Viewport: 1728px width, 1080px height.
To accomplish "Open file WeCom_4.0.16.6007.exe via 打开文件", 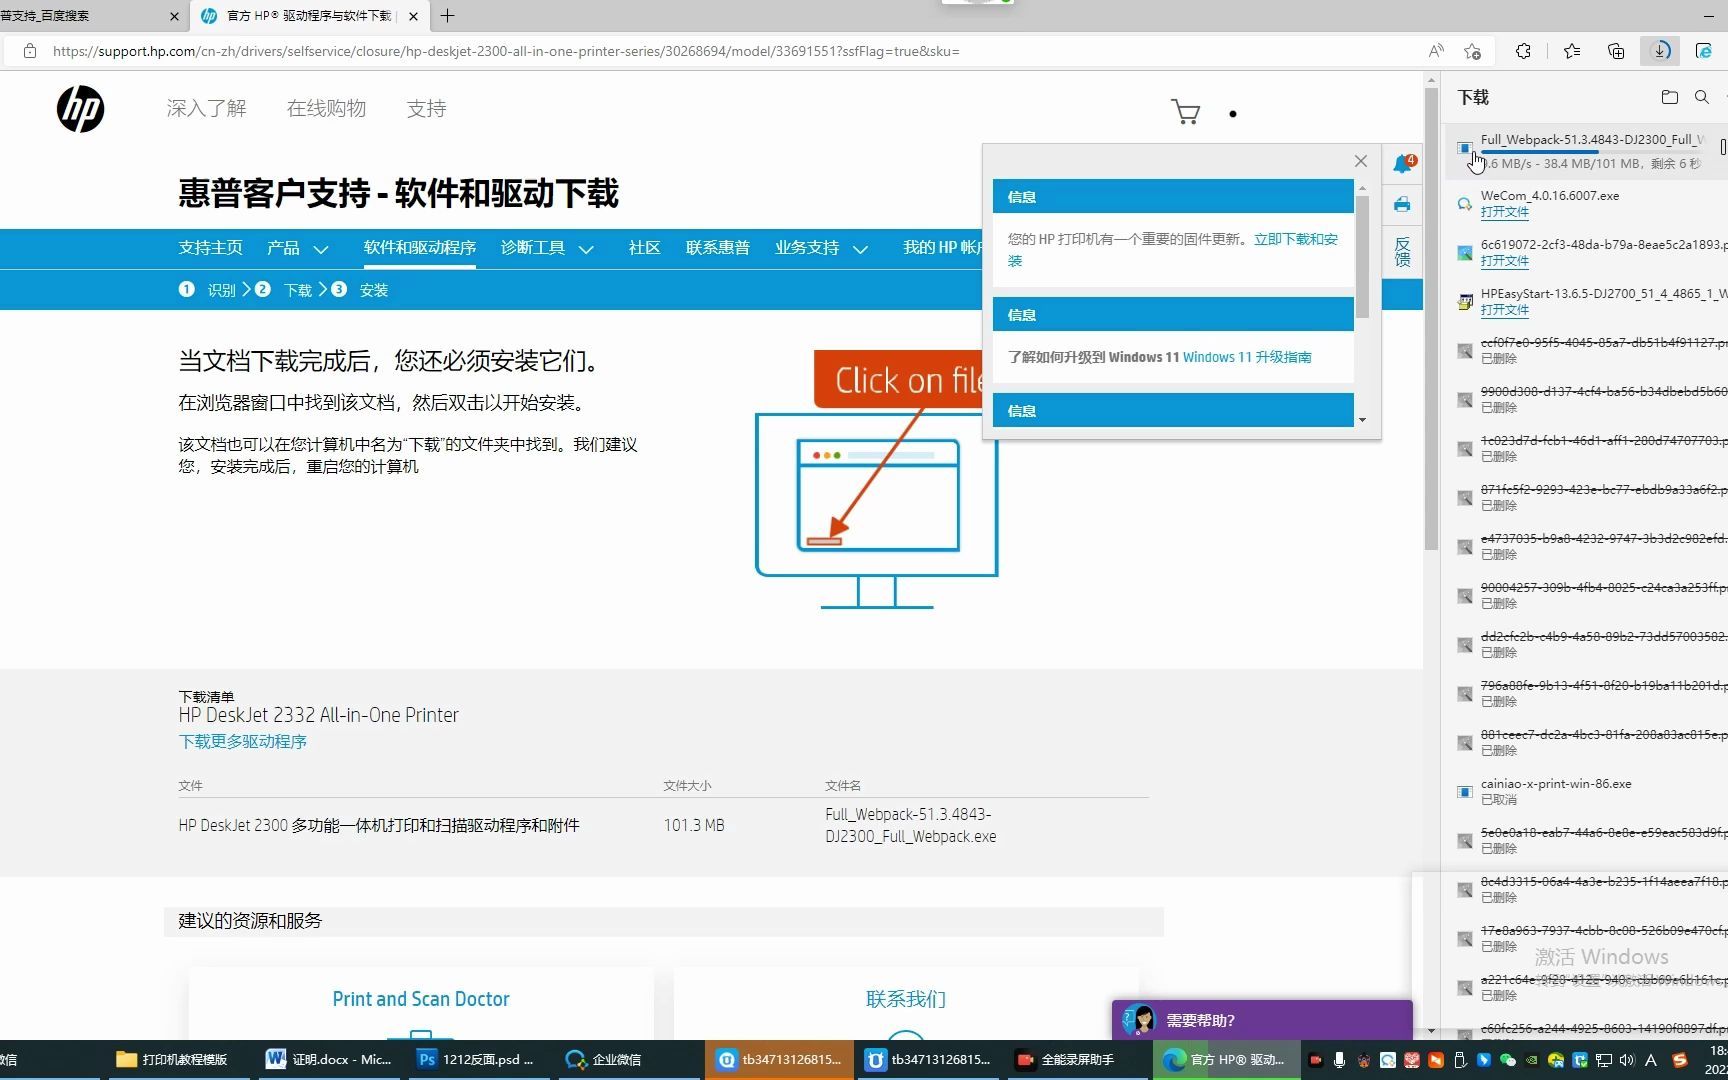I will [1504, 212].
